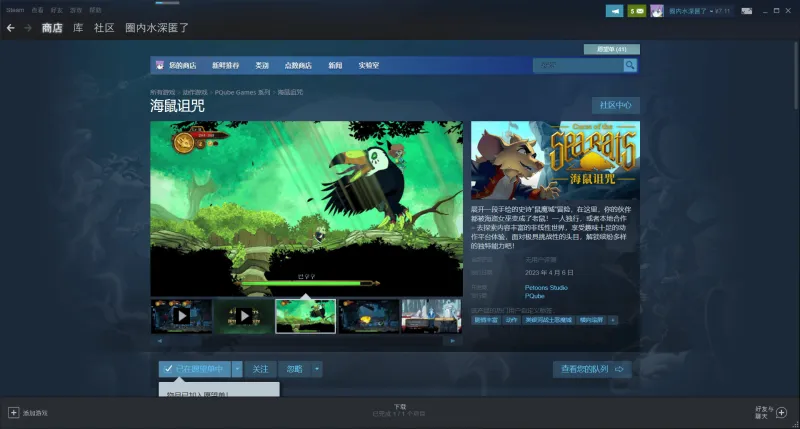Open the 游戏 menu
This screenshot has width=800, height=429.
click(x=76, y=10)
